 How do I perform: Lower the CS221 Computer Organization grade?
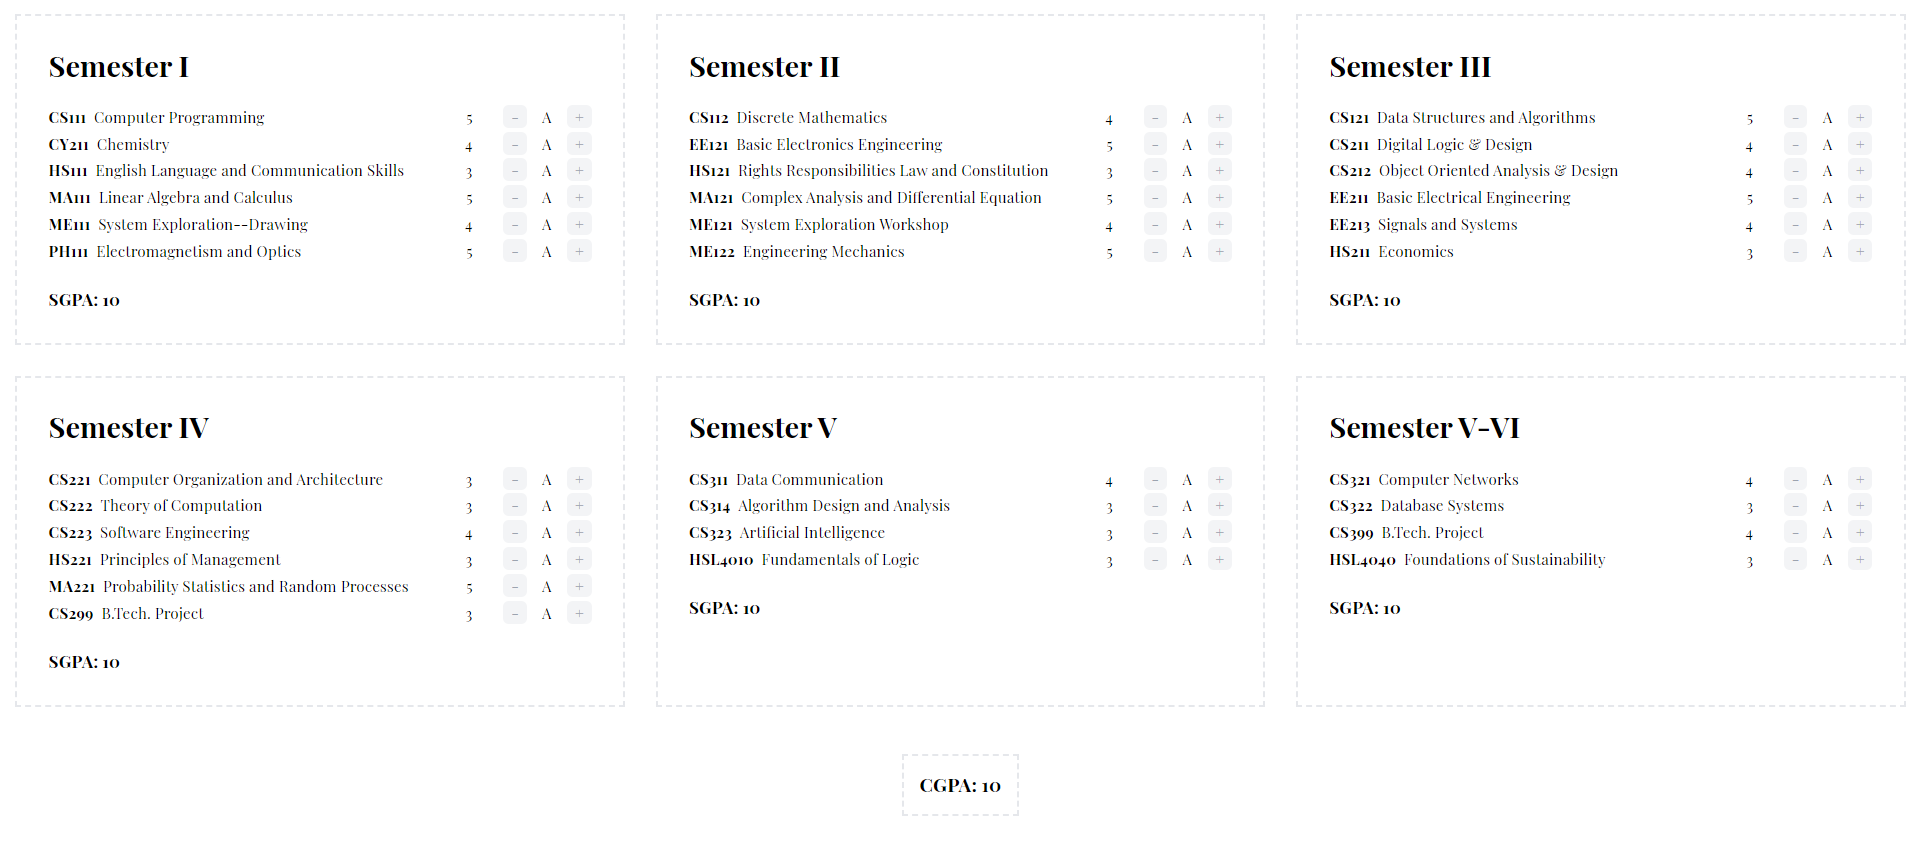[x=515, y=479]
